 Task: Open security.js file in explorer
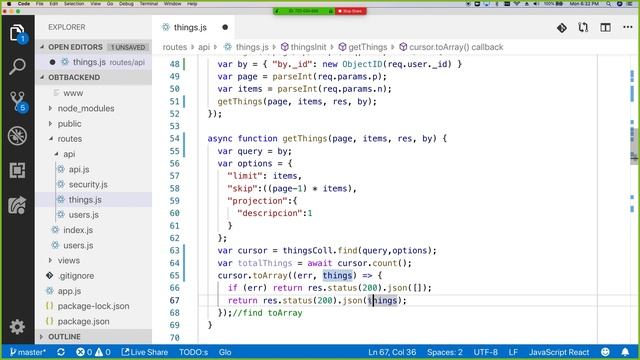(88, 184)
